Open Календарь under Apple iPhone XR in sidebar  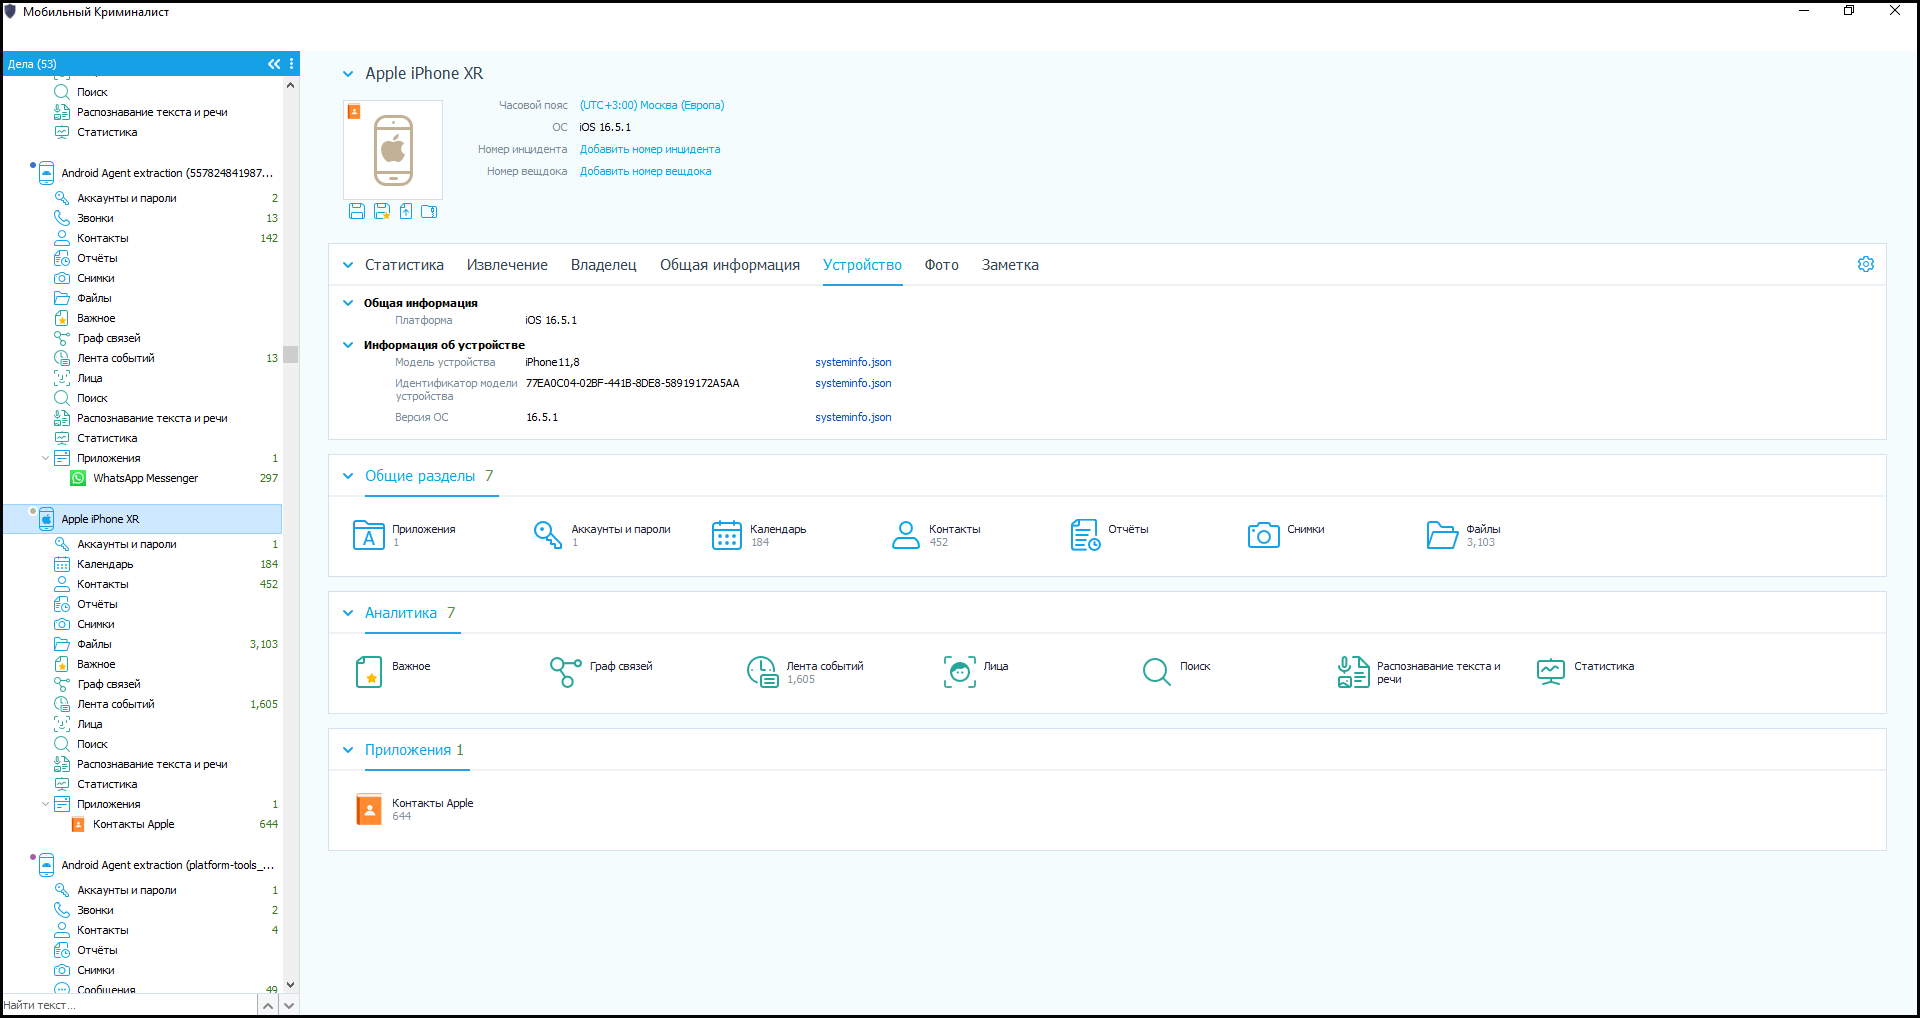tap(143, 564)
